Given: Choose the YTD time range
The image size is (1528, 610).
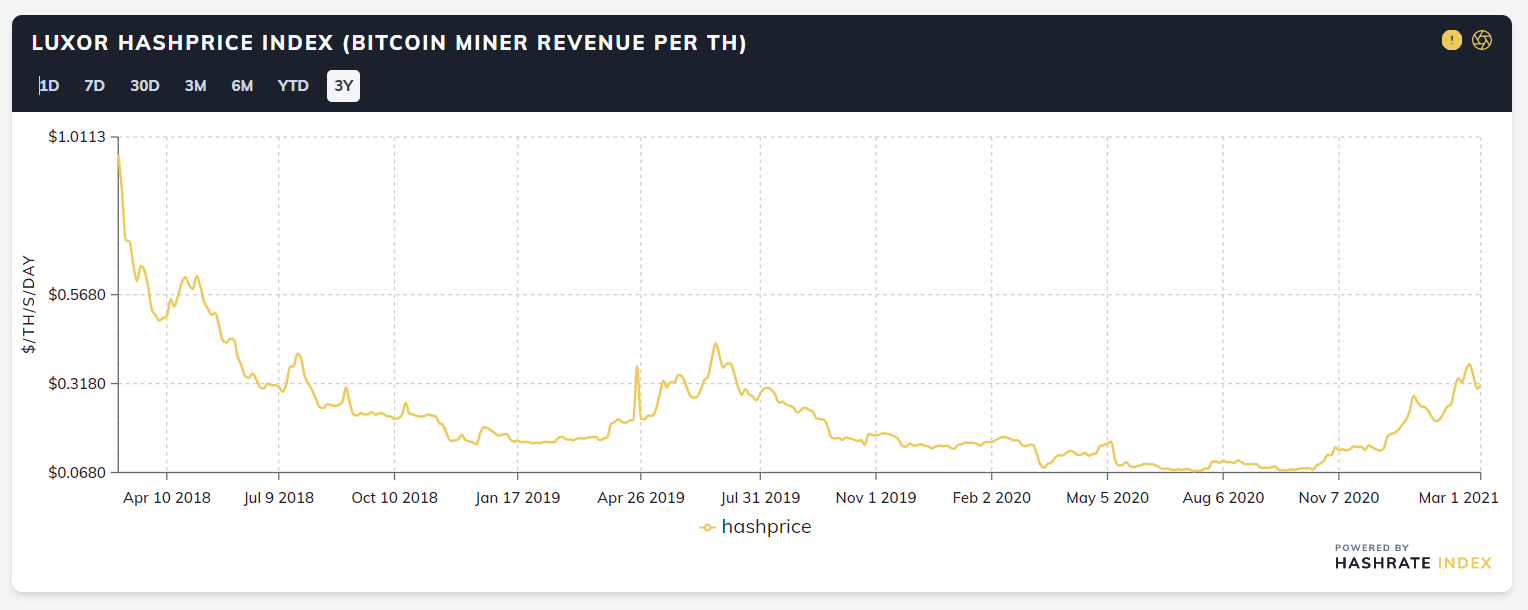Looking at the screenshot, I should (x=293, y=86).
